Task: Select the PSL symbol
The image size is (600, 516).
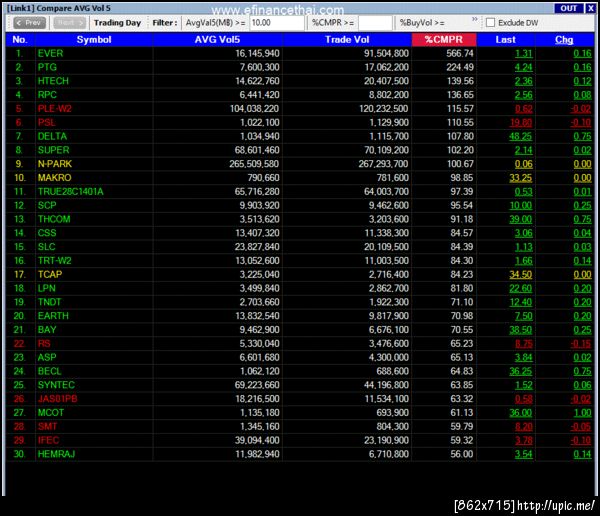Action: pos(47,122)
